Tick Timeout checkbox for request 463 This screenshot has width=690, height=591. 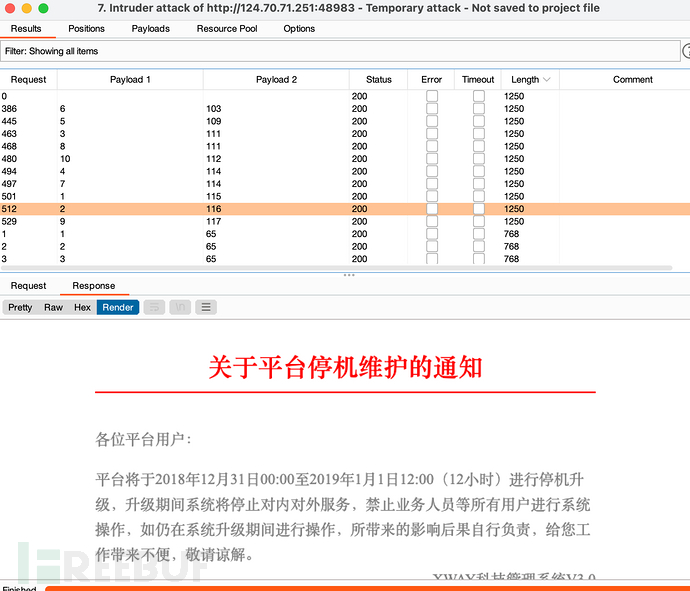pos(479,133)
